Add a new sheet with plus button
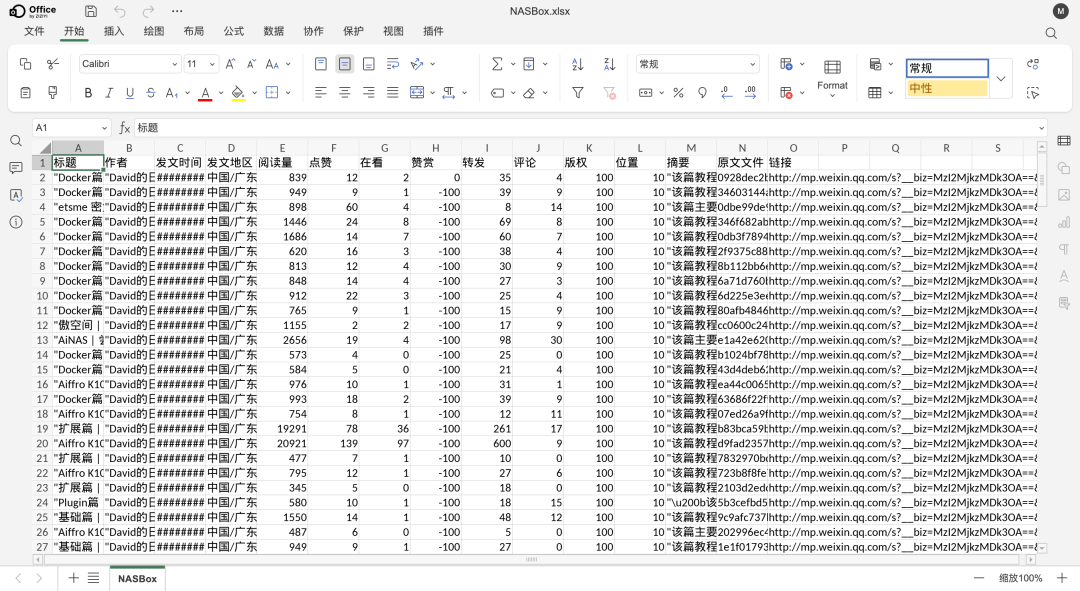 click(x=72, y=578)
